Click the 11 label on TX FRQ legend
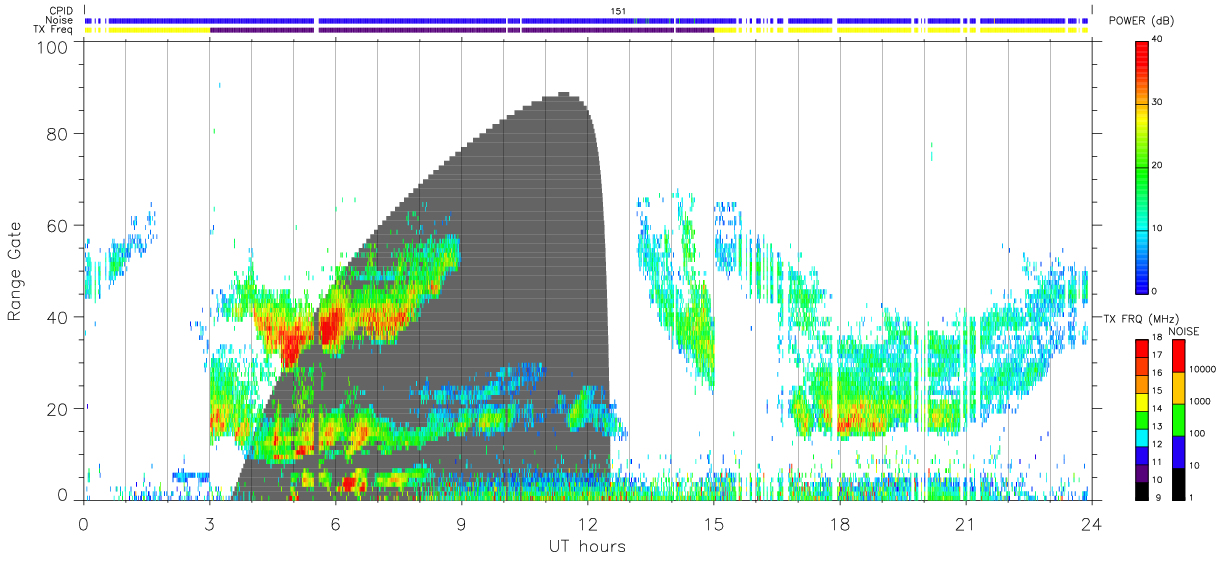 tap(1159, 462)
